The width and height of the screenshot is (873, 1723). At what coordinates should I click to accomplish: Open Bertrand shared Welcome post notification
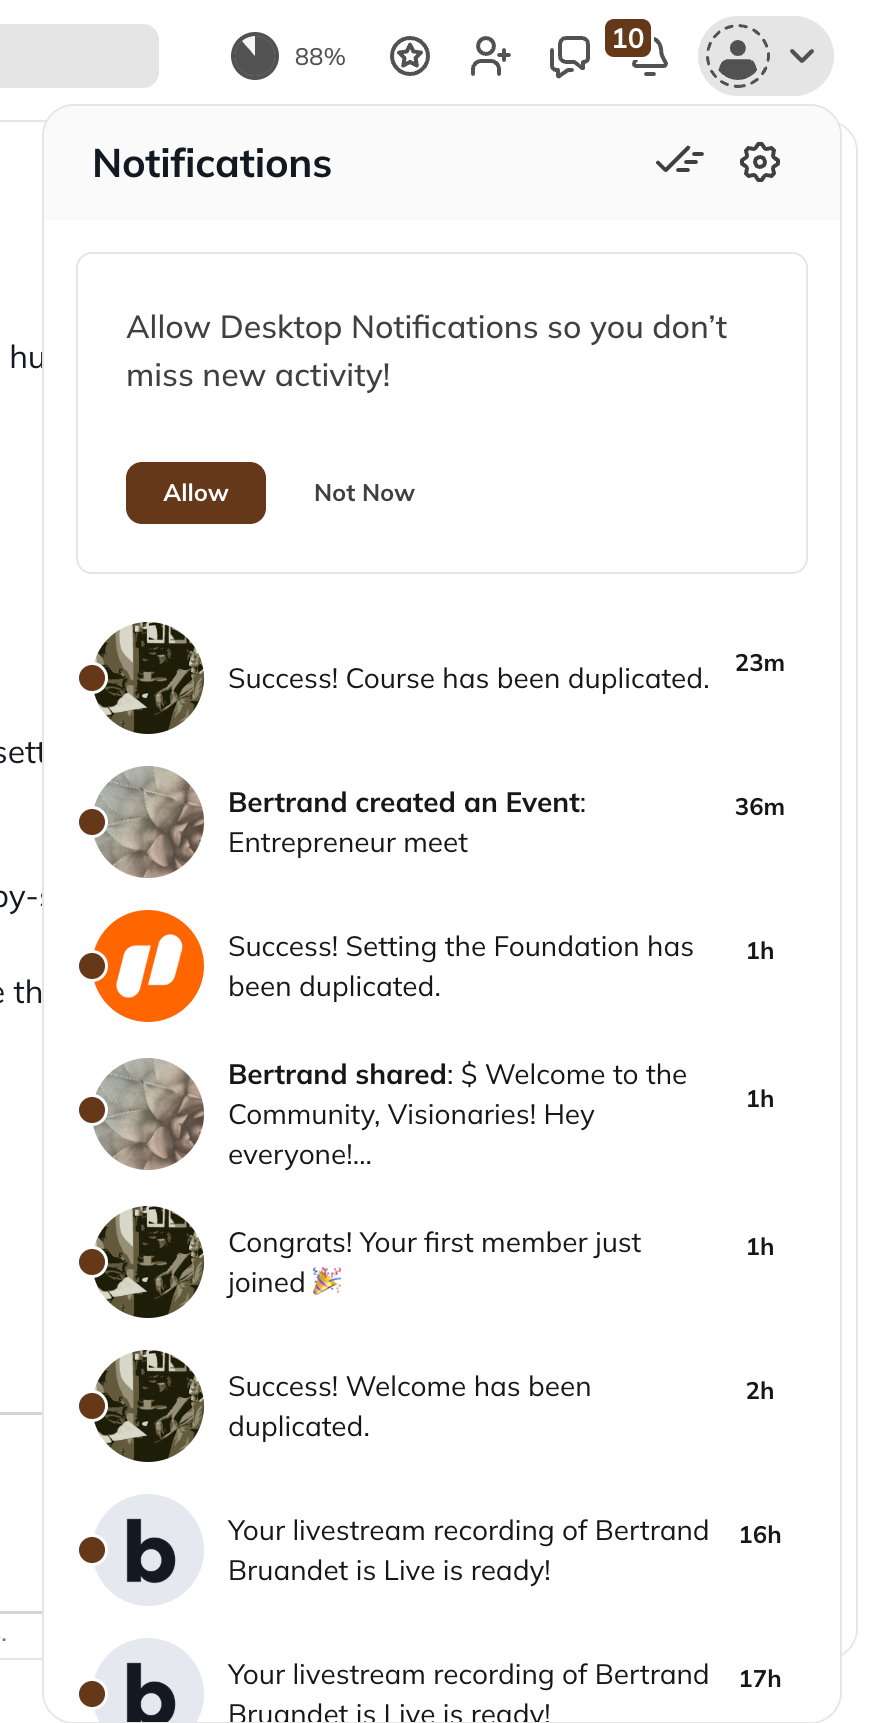pyautogui.click(x=457, y=1114)
